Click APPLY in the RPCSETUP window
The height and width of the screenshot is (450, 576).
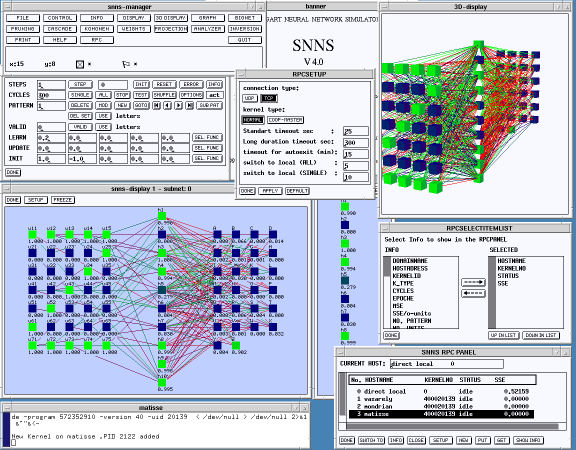pos(270,191)
